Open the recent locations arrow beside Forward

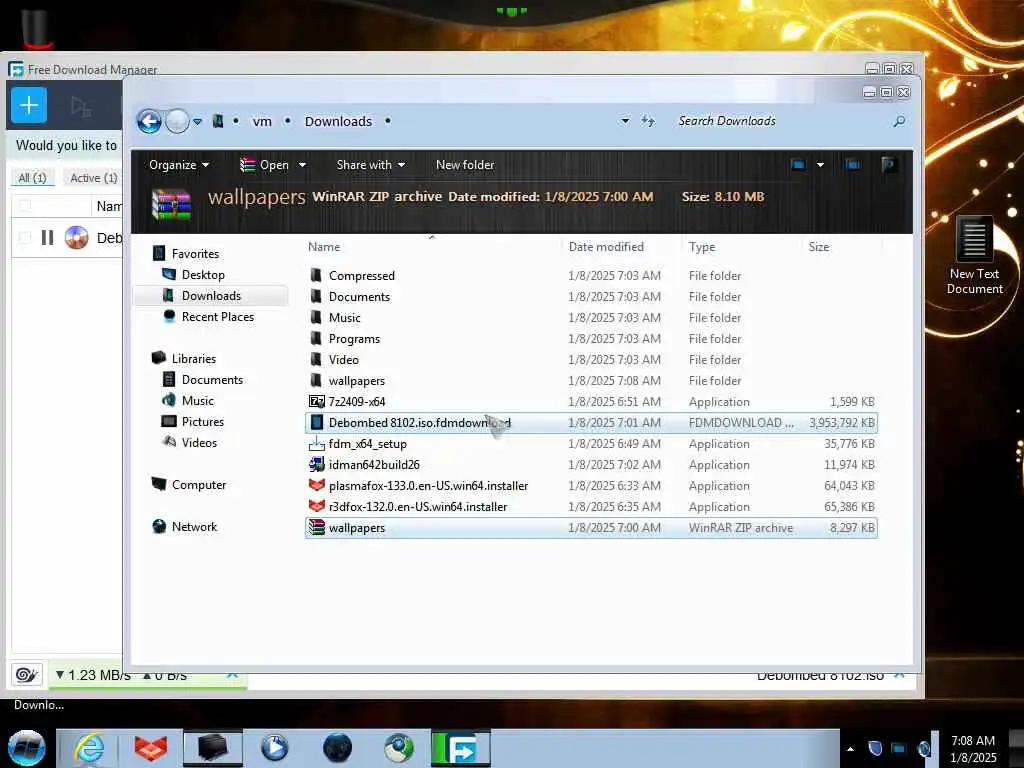(x=197, y=121)
